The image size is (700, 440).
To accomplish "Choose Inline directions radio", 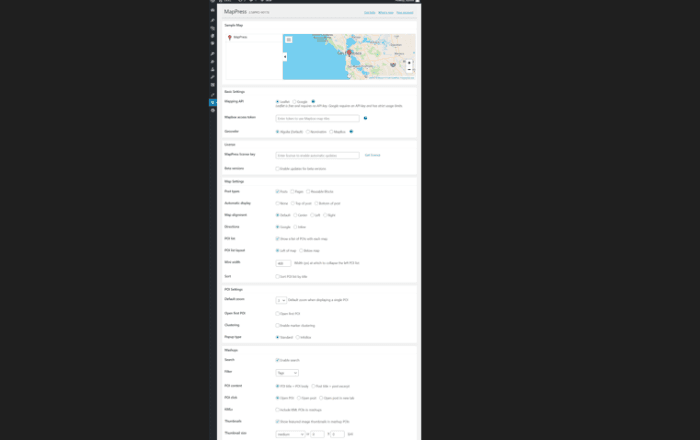I will [x=295, y=227].
